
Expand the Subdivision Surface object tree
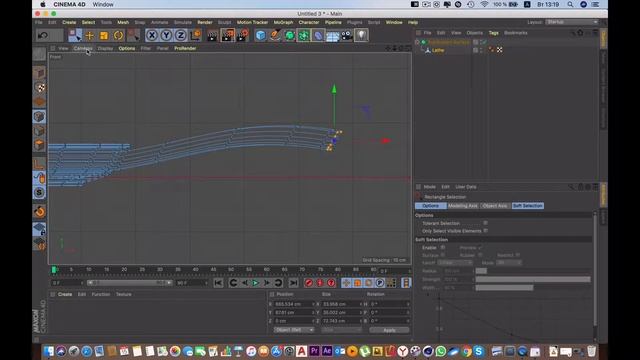pyautogui.click(x=418, y=42)
